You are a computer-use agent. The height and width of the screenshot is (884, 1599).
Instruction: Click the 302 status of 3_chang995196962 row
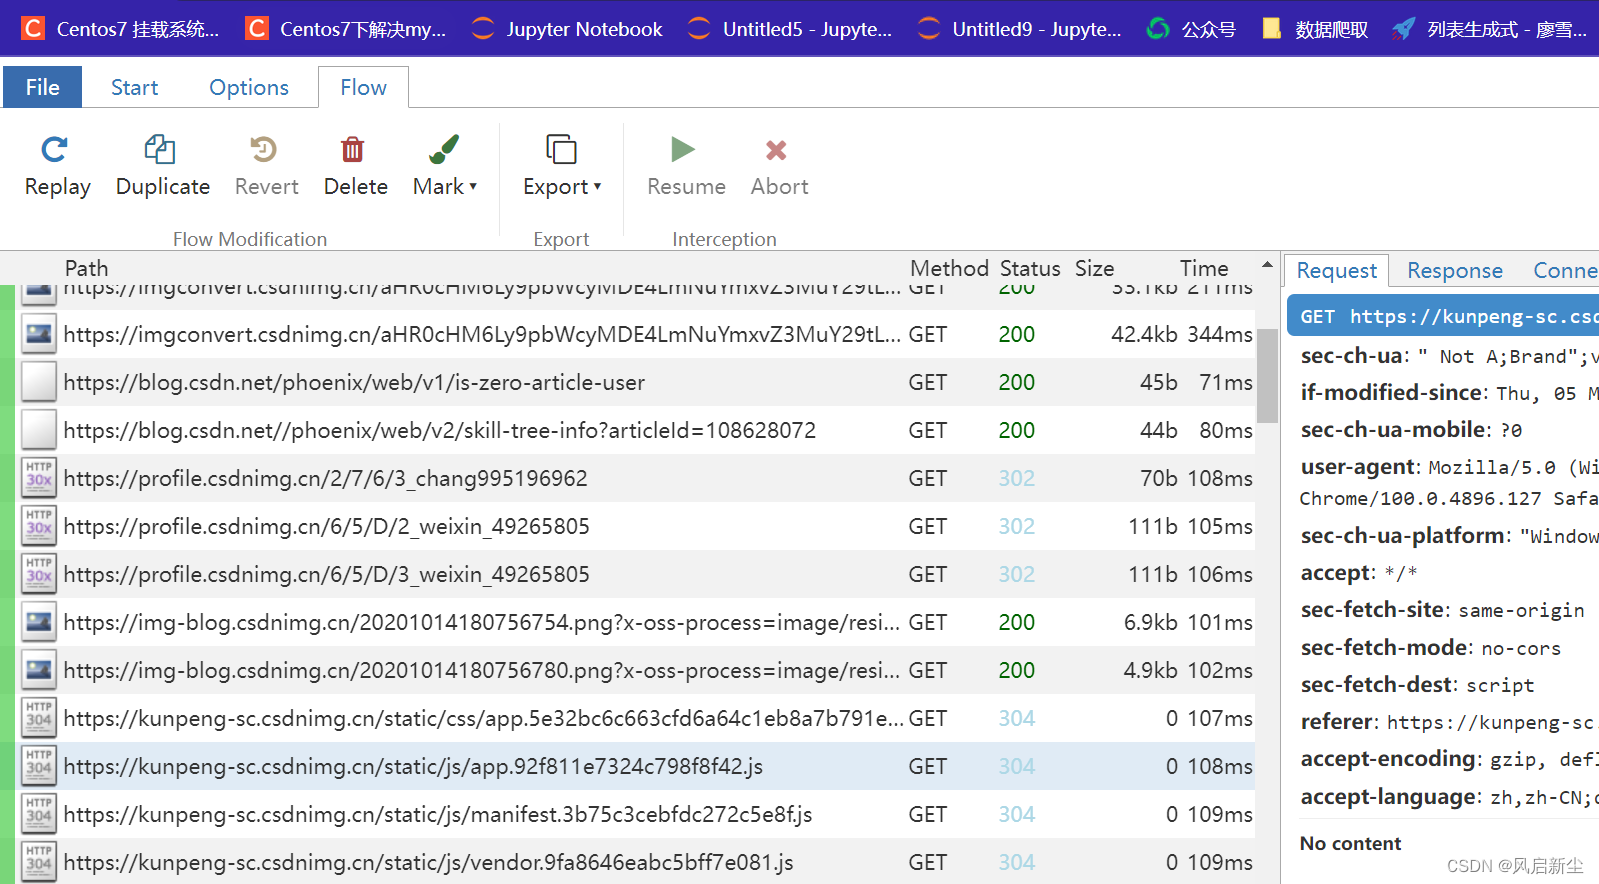(1016, 478)
